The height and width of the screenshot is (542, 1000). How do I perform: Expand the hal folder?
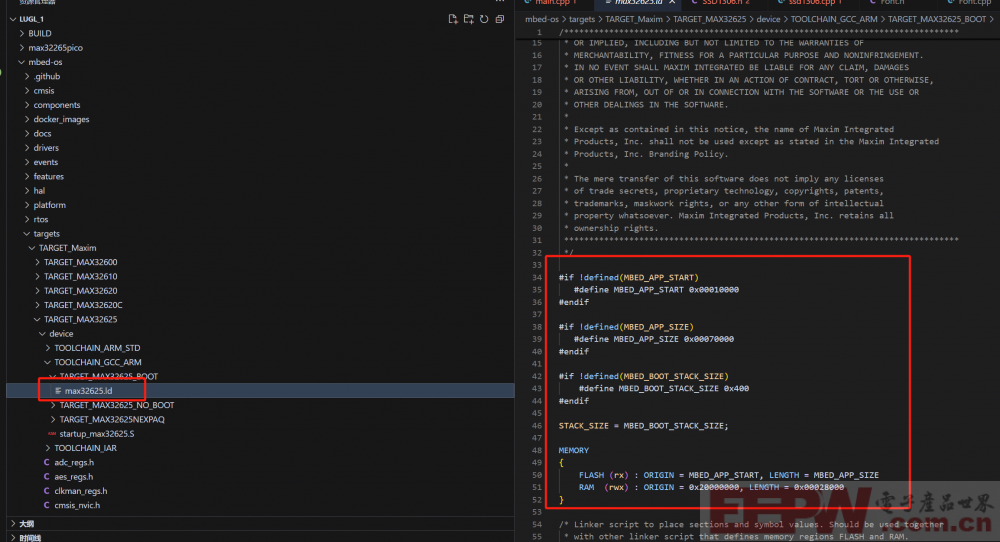click(x=27, y=191)
